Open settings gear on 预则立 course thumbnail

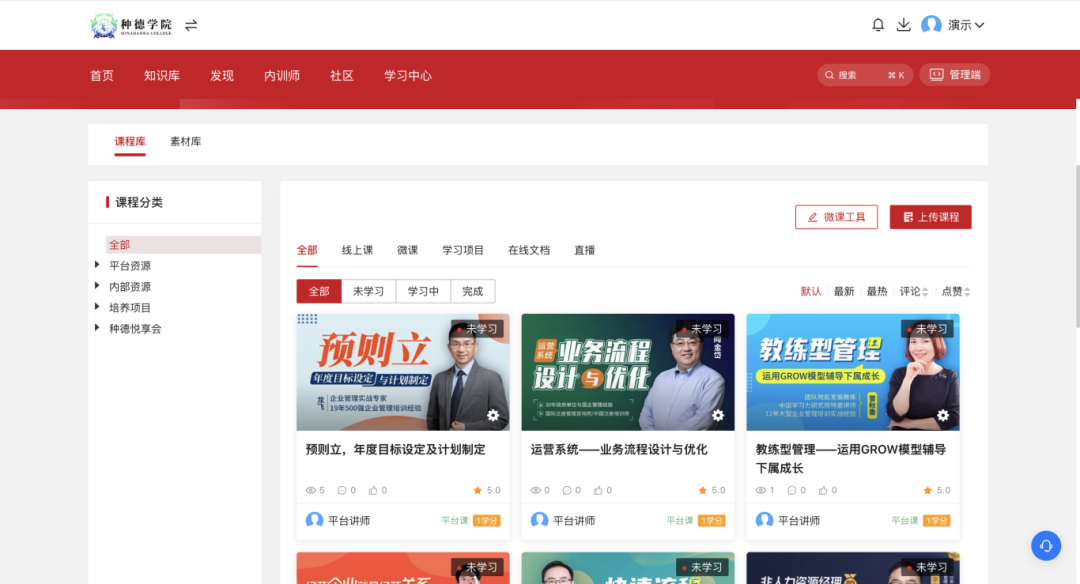[x=493, y=415]
